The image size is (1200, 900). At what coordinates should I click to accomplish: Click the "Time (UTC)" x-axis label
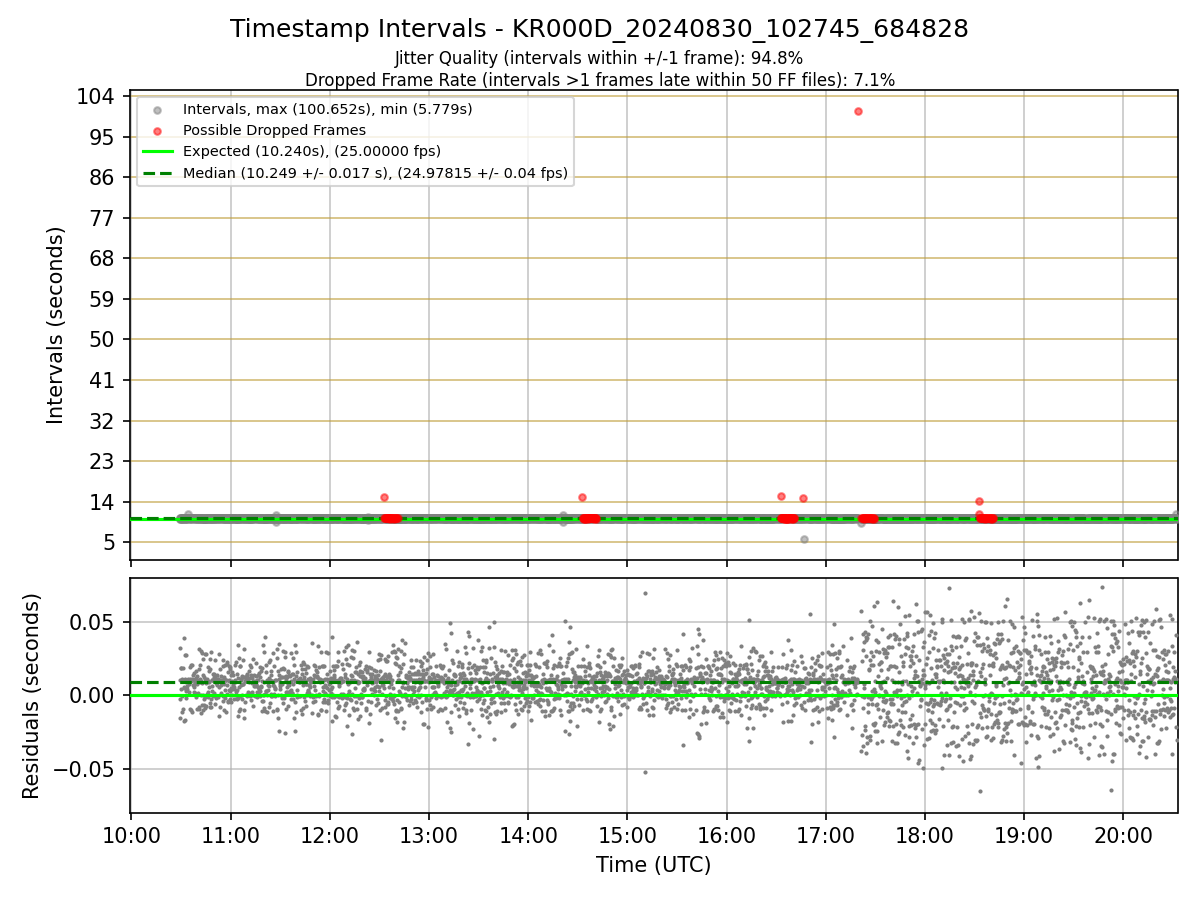(654, 865)
